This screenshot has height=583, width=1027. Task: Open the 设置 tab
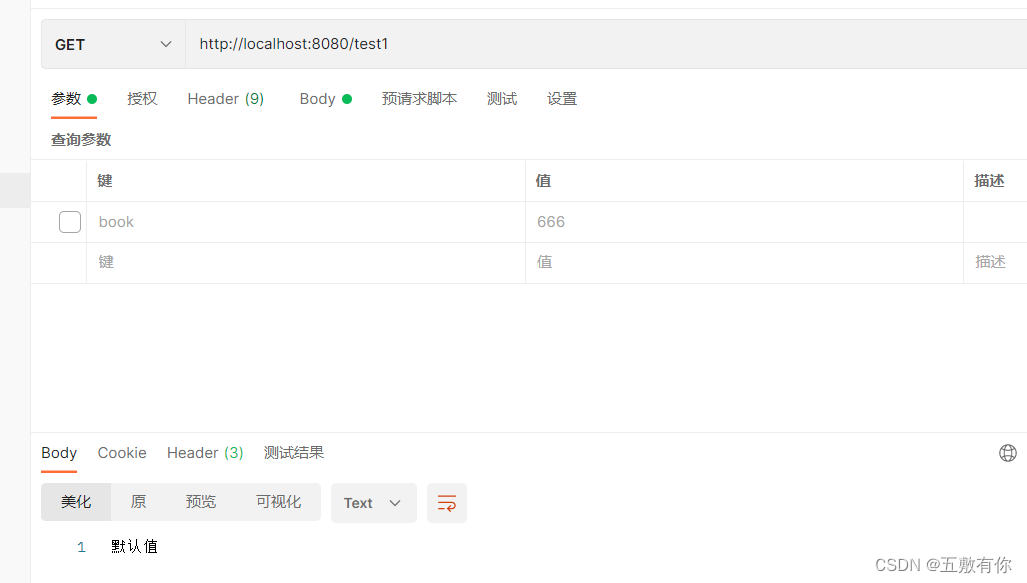tap(562, 98)
